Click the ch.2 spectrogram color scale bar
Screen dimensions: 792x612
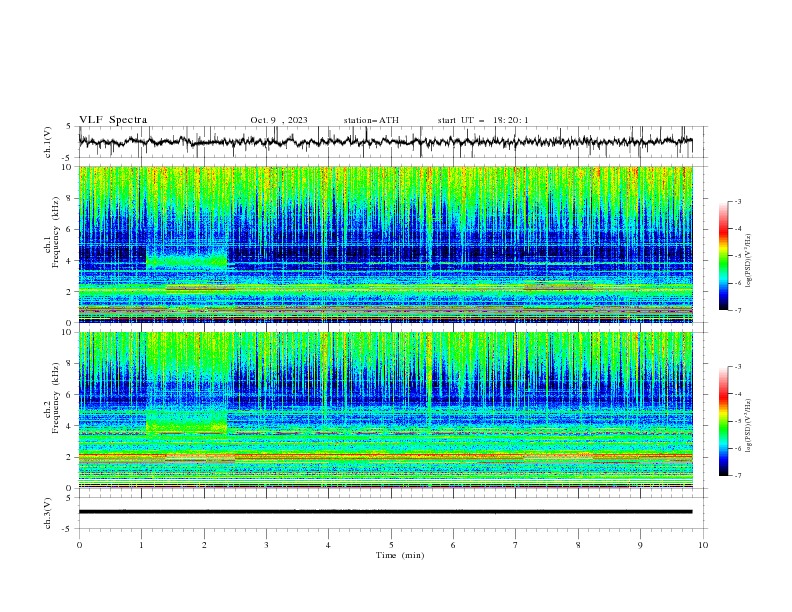coord(724,421)
